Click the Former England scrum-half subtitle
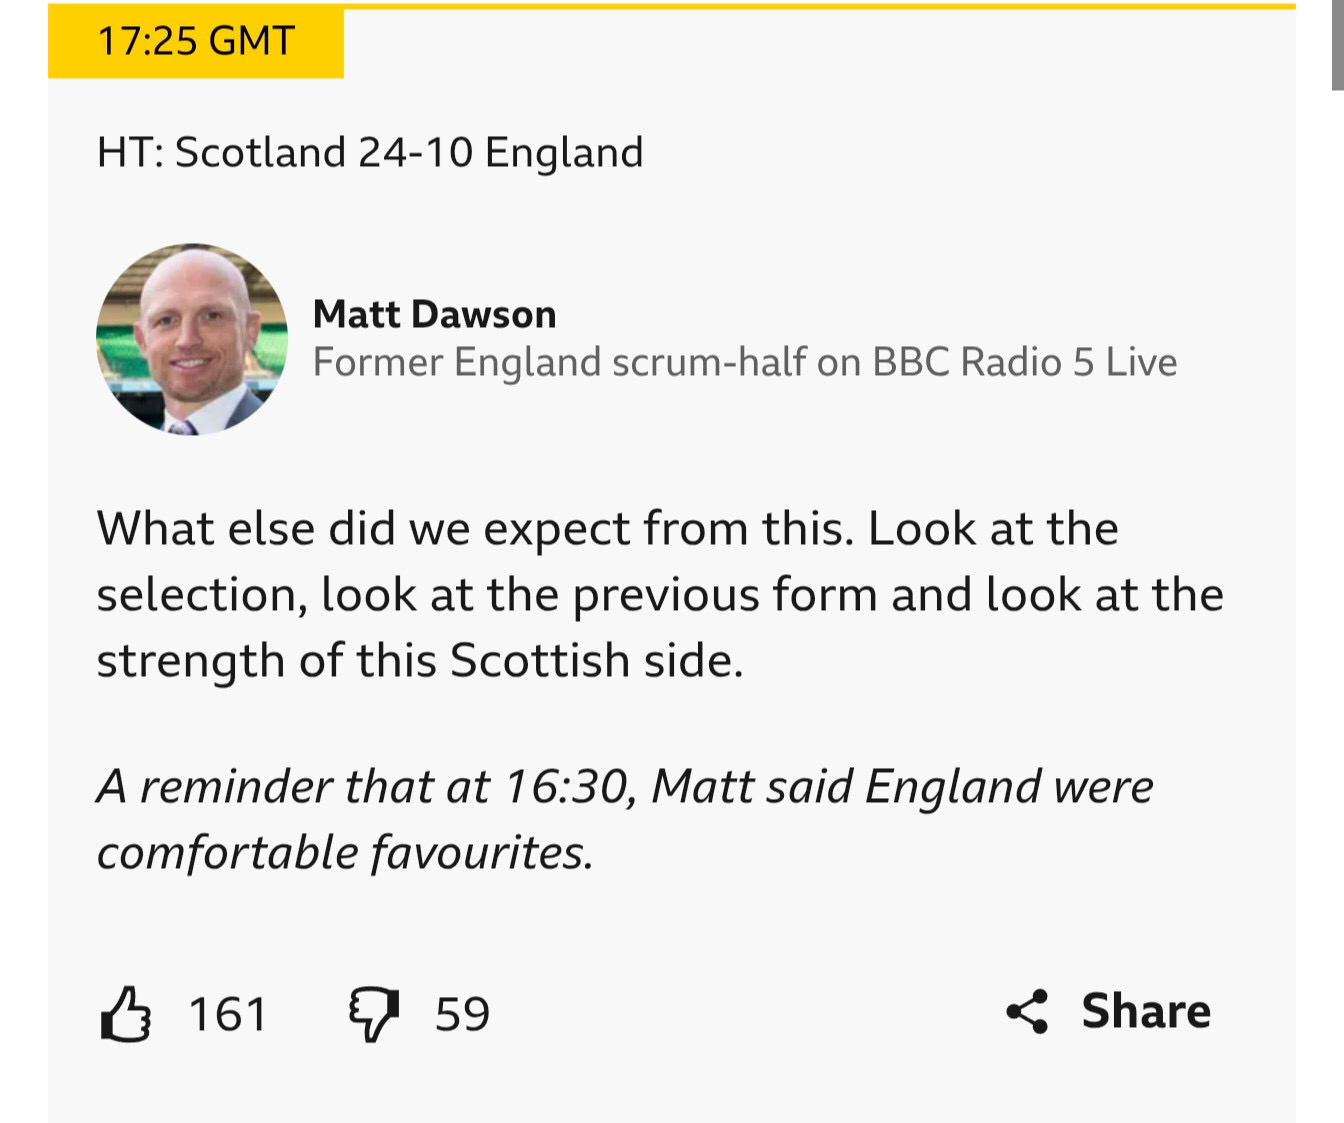The image size is (1344, 1123). coord(744,362)
